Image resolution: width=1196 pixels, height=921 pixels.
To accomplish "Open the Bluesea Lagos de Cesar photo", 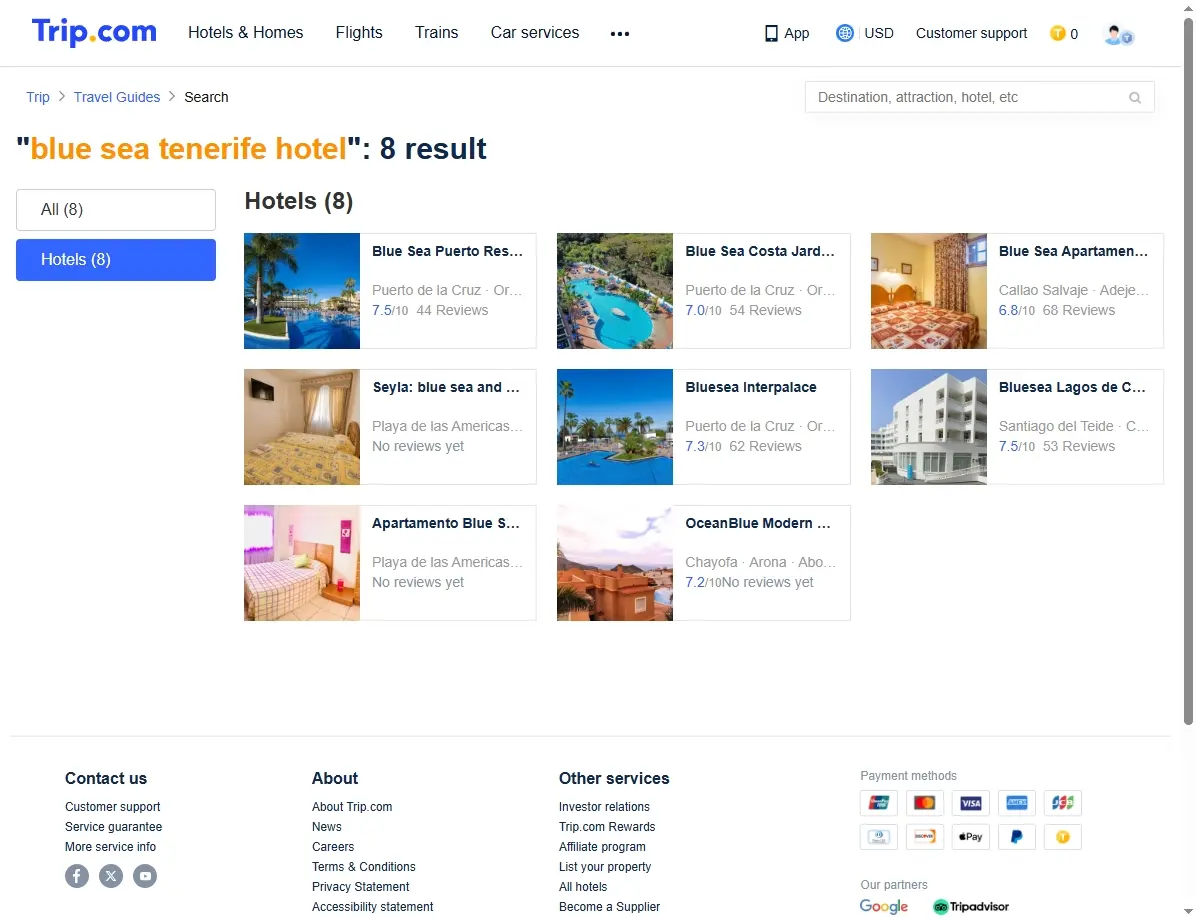I will pyautogui.click(x=928, y=427).
